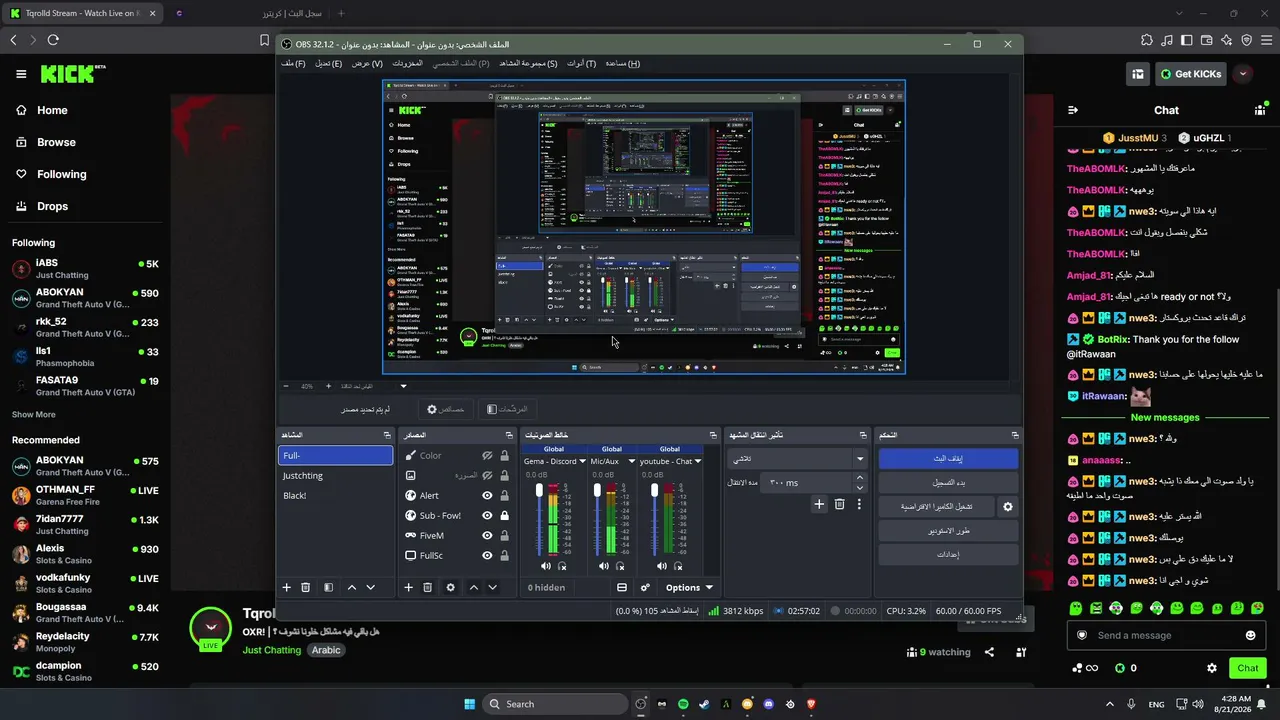Viewport: 1280px width, 720px height.
Task: Open youtube - Chat mixer channel dropdown
Action: click(698, 461)
